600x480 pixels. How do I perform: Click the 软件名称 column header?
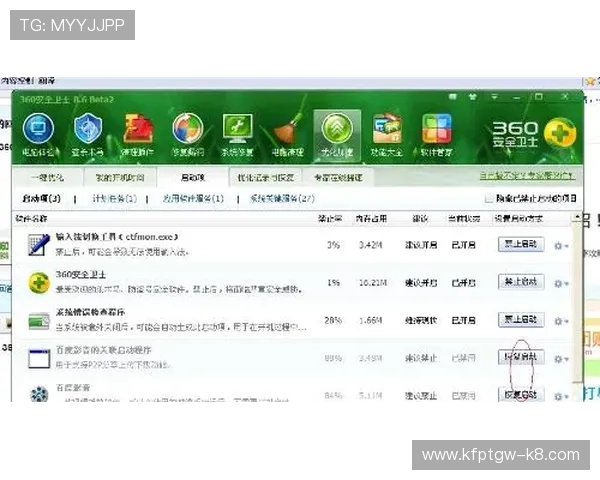(x=31, y=219)
